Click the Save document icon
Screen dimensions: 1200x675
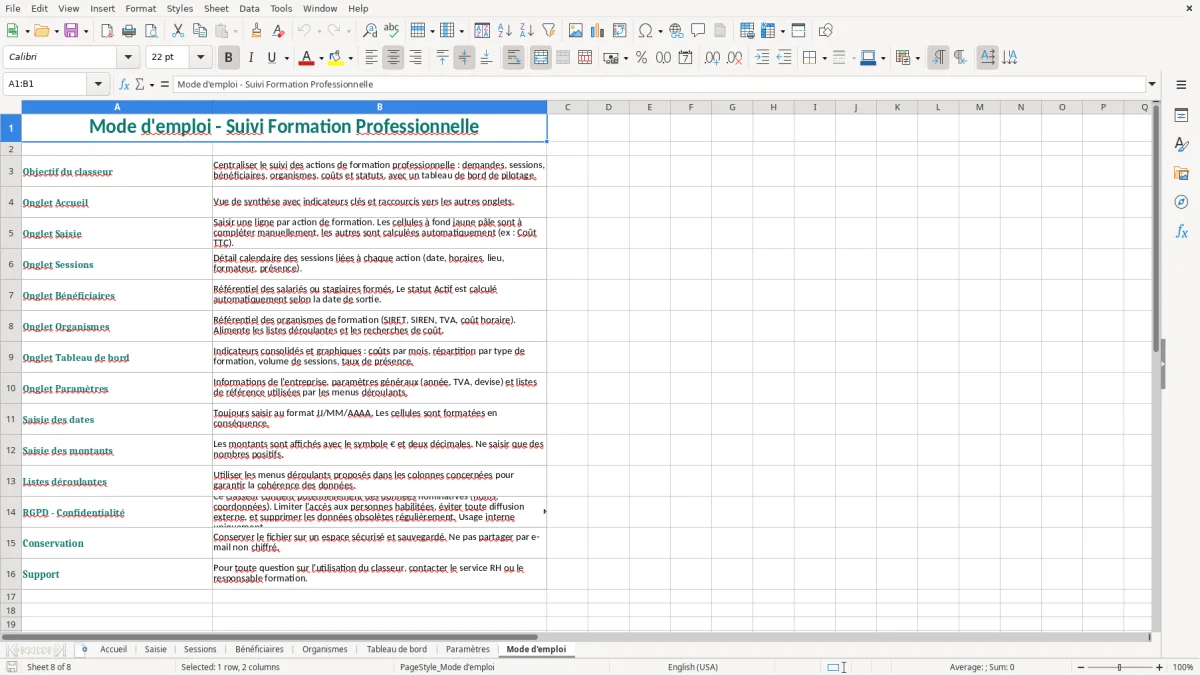71,31
